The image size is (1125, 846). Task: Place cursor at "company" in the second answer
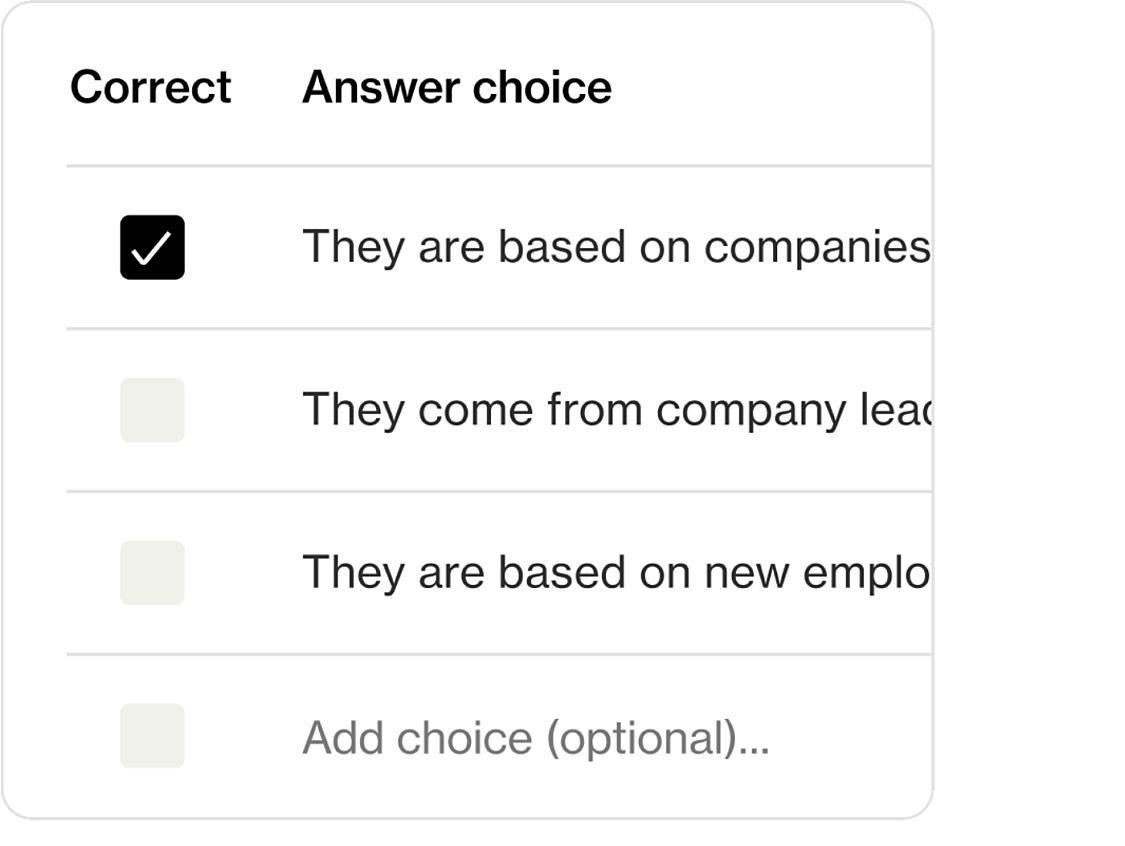pyautogui.click(x=750, y=410)
